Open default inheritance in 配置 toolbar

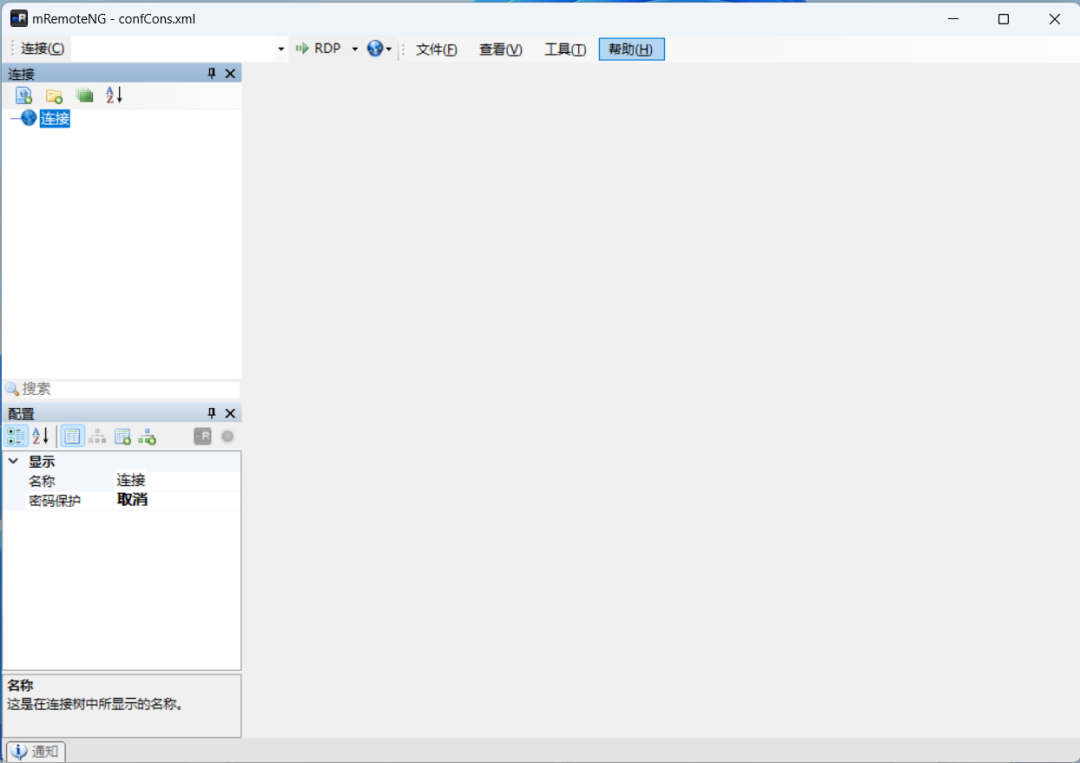pyautogui.click(x=147, y=437)
